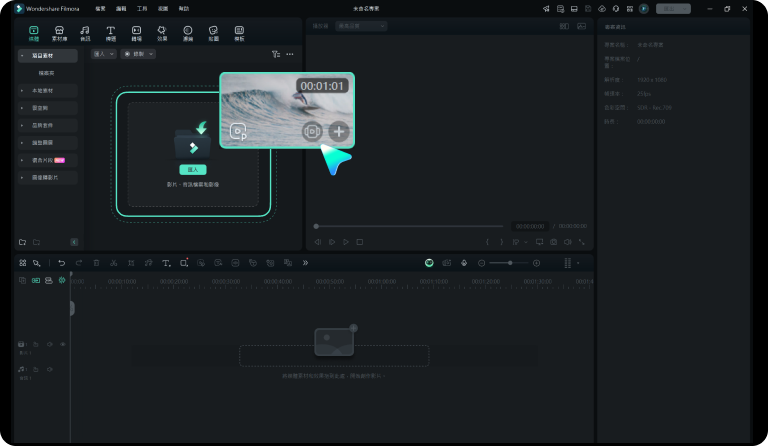Viewport: 768px width, 446px height.
Task: Open the media panel more options (…)
Action: (290, 54)
